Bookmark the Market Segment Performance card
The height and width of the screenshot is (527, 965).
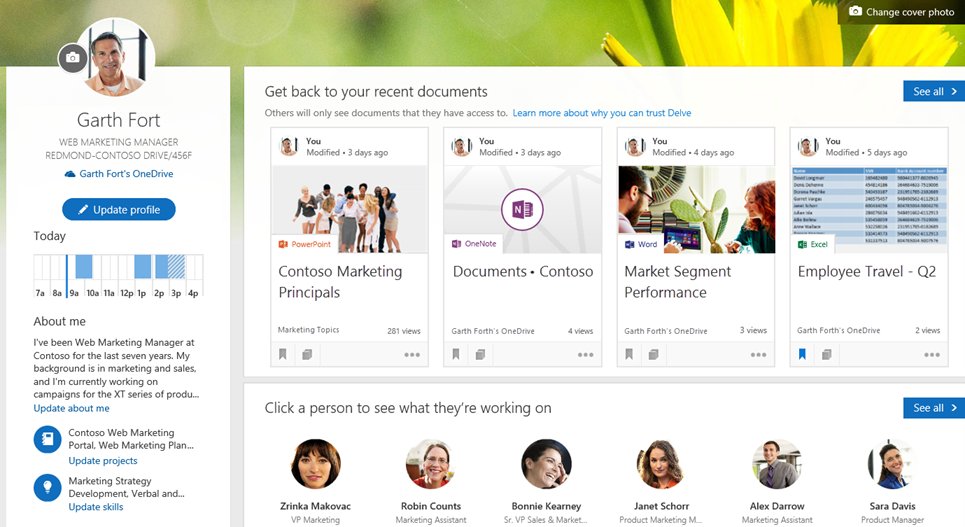tap(629, 354)
